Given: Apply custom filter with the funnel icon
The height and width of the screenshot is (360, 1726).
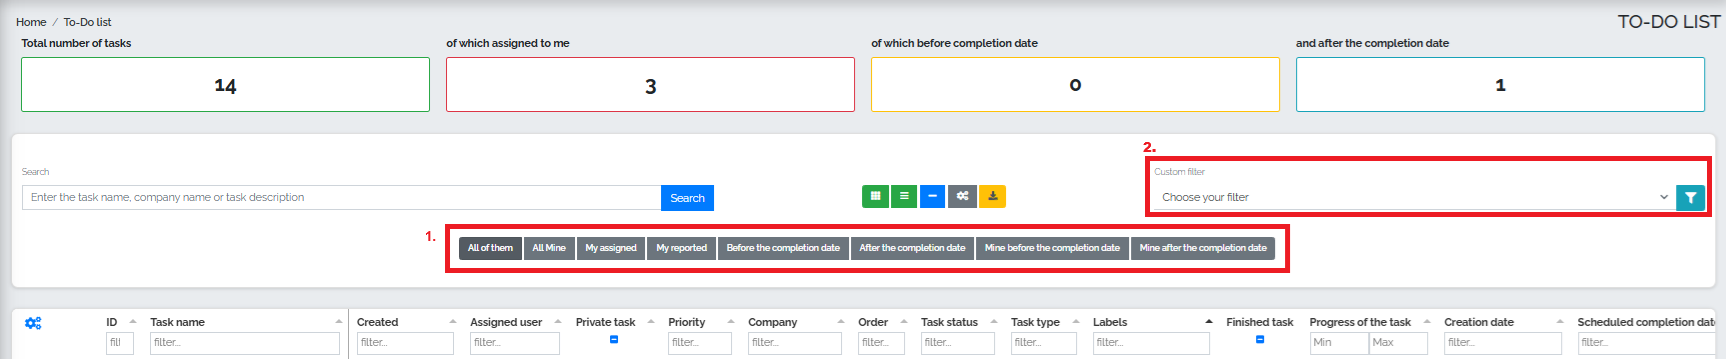Looking at the screenshot, I should click(x=1690, y=198).
